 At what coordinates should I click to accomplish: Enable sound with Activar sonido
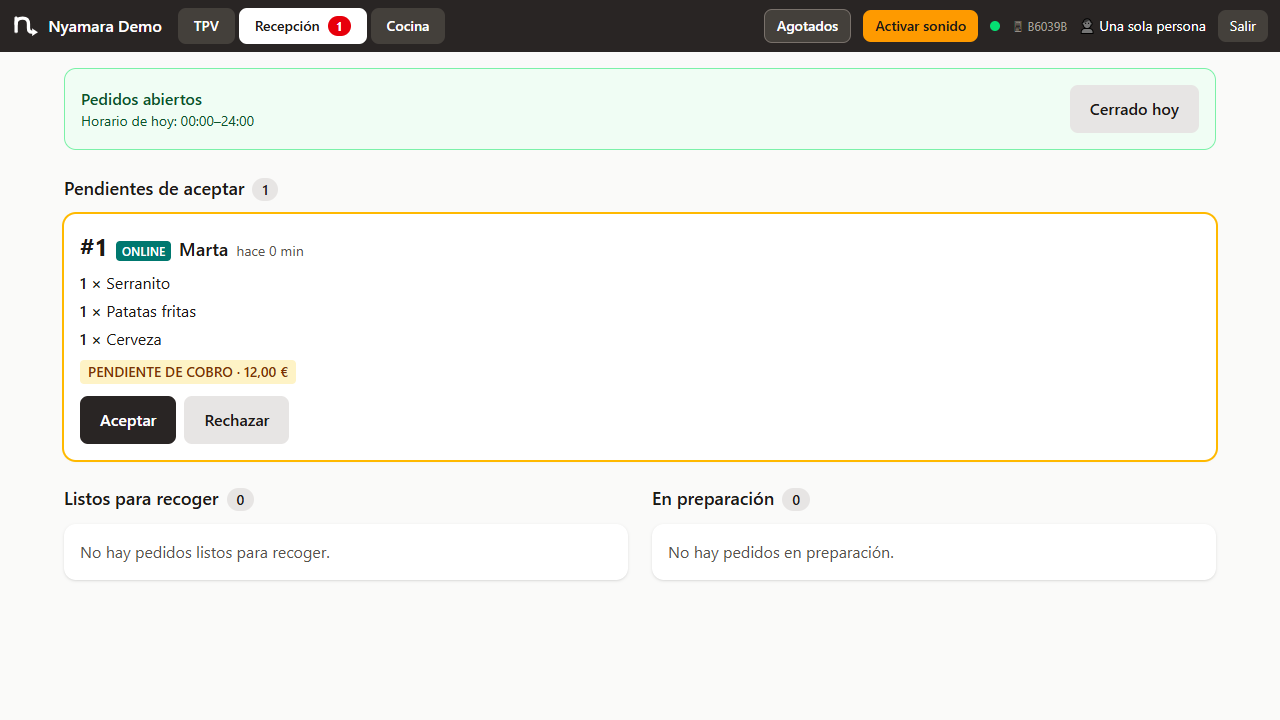click(920, 26)
